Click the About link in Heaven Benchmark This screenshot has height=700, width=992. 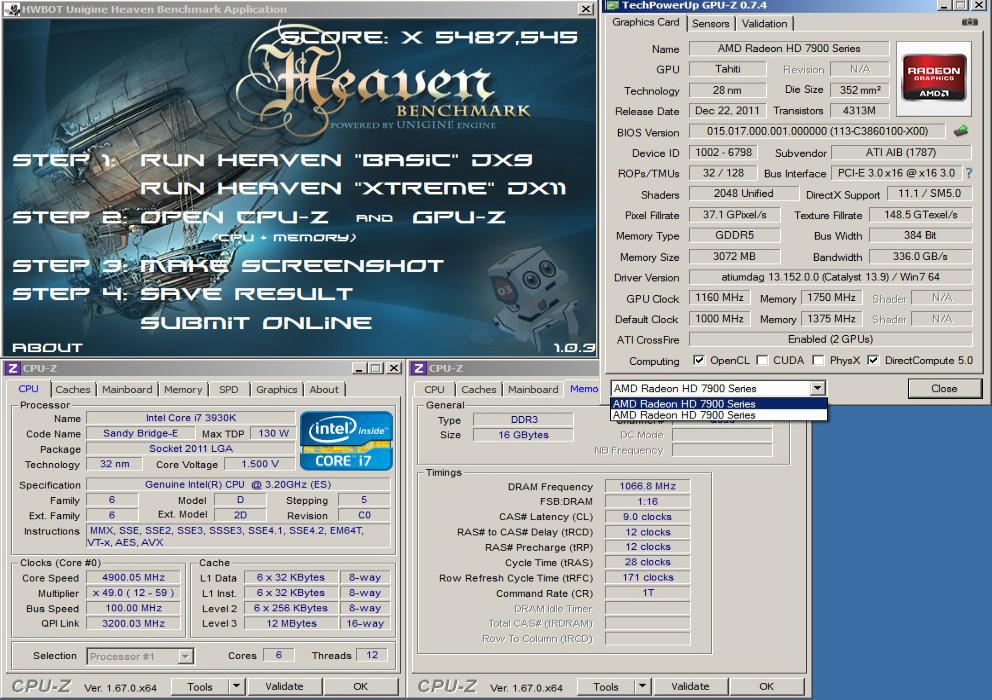point(47,347)
